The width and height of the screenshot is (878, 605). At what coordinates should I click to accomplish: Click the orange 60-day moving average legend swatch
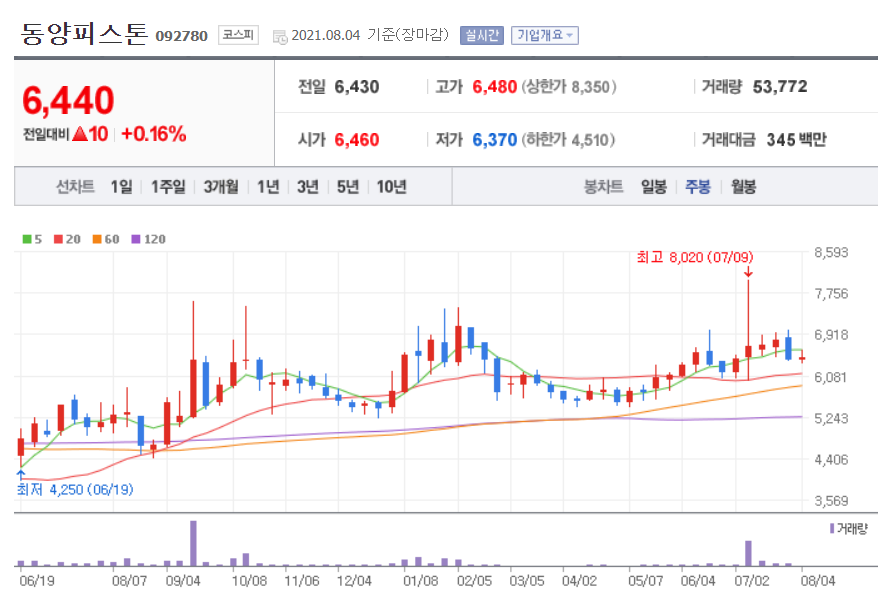(x=97, y=239)
